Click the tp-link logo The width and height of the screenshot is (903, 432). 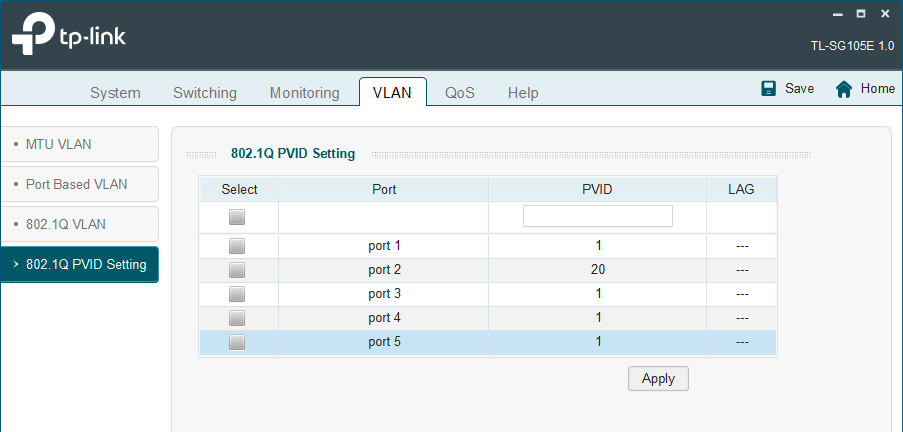[69, 37]
